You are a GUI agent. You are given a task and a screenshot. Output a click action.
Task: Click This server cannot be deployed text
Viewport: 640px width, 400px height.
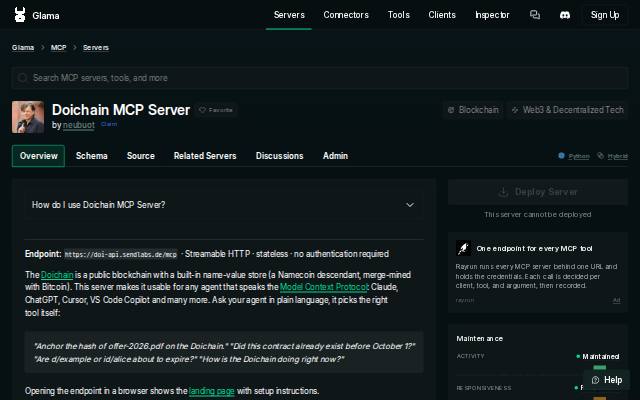pyautogui.click(x=538, y=214)
